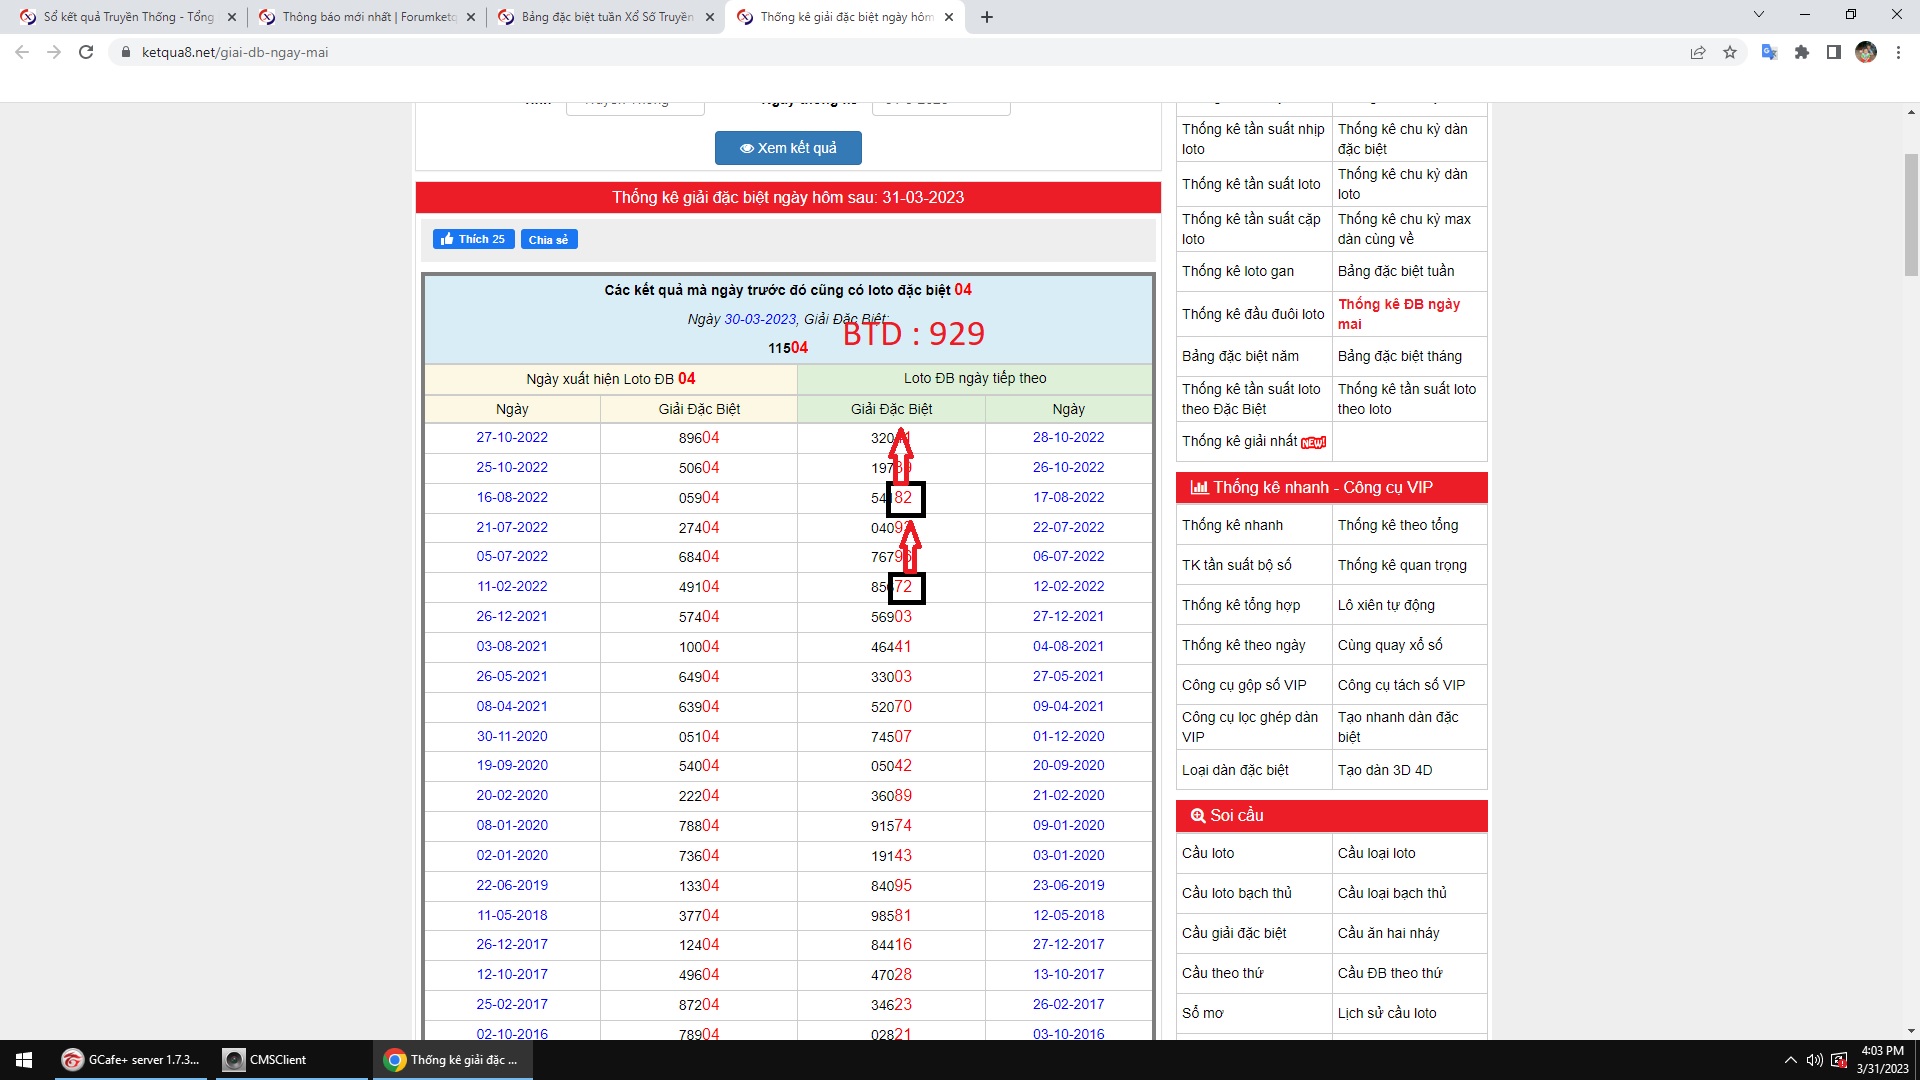Show hidden system tray icons
This screenshot has height=1080, width=1920.
click(x=1790, y=1060)
